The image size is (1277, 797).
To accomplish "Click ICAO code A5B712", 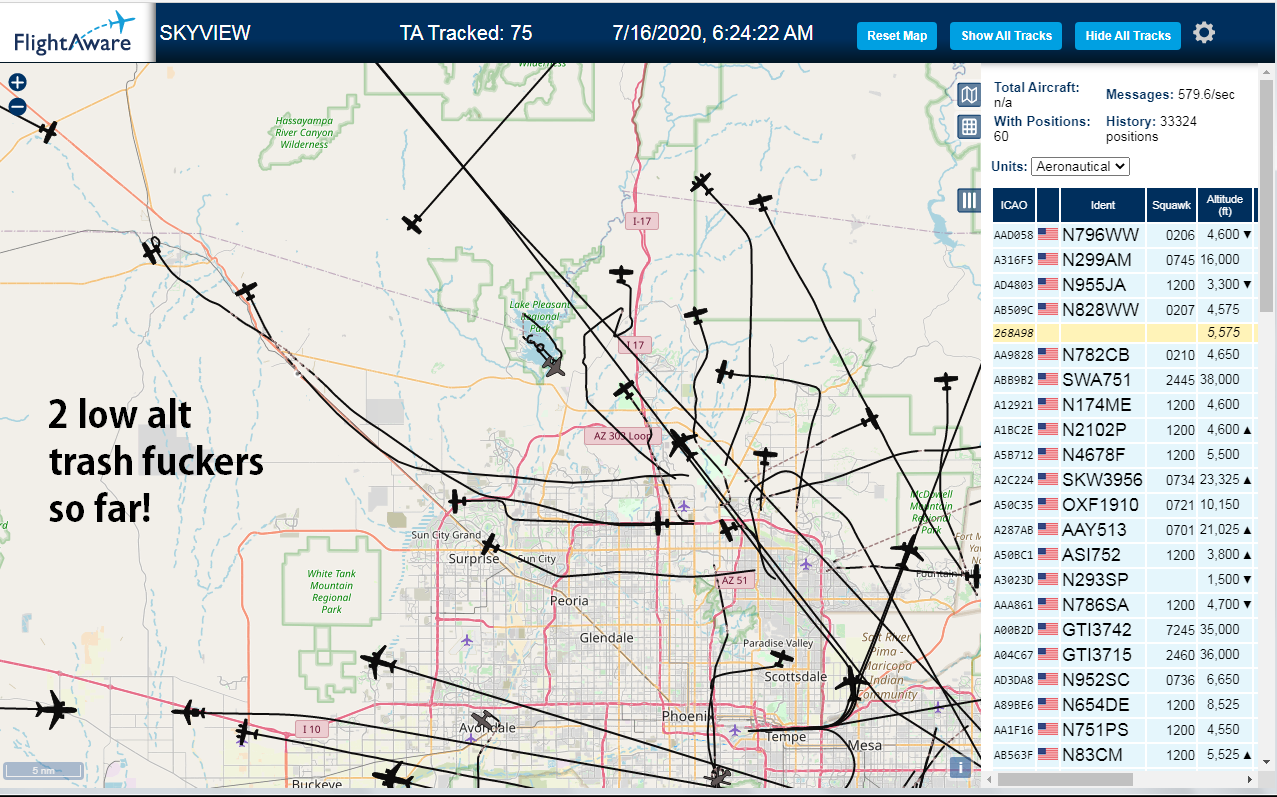I will pos(1013,455).
